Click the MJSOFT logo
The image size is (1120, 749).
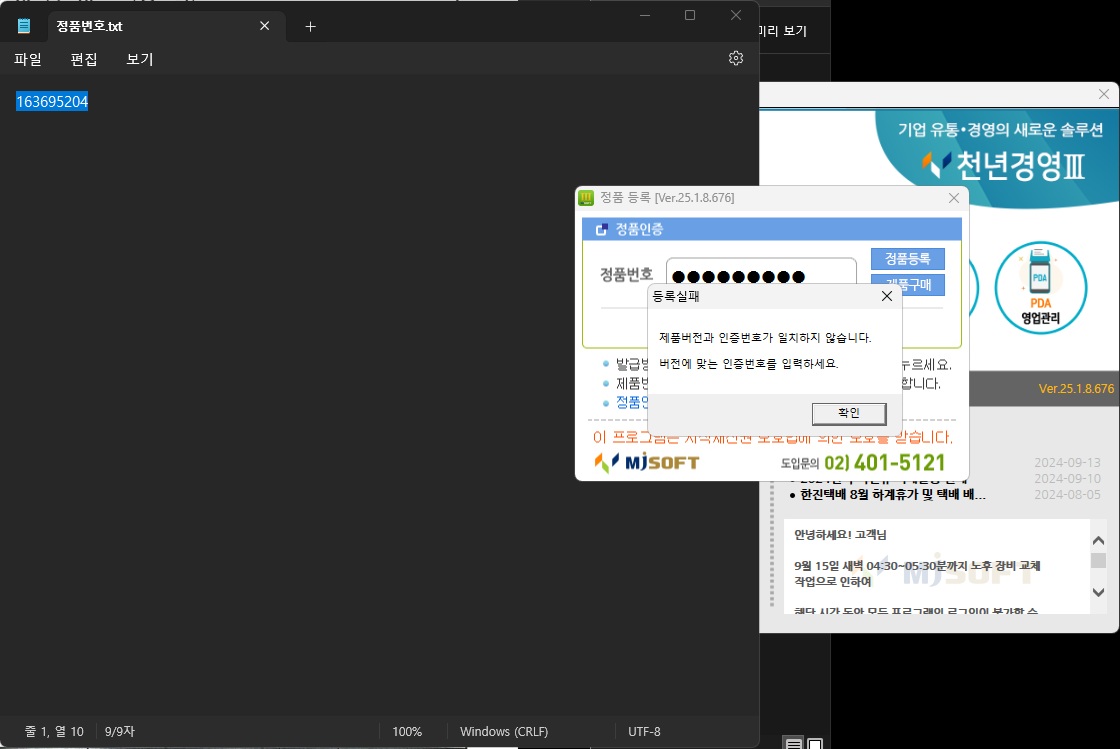pos(647,463)
